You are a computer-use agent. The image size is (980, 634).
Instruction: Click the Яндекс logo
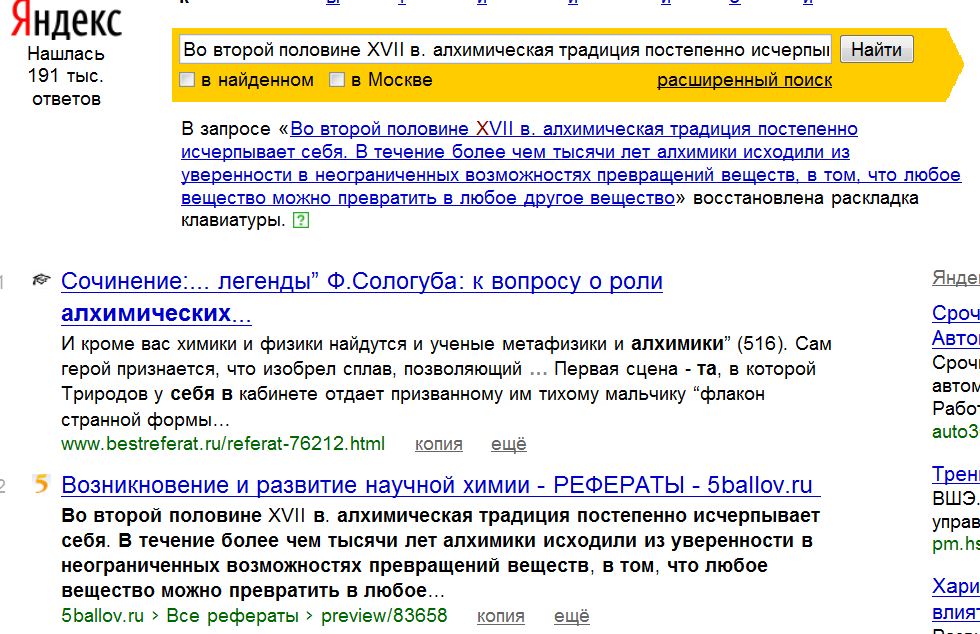pos(66,20)
